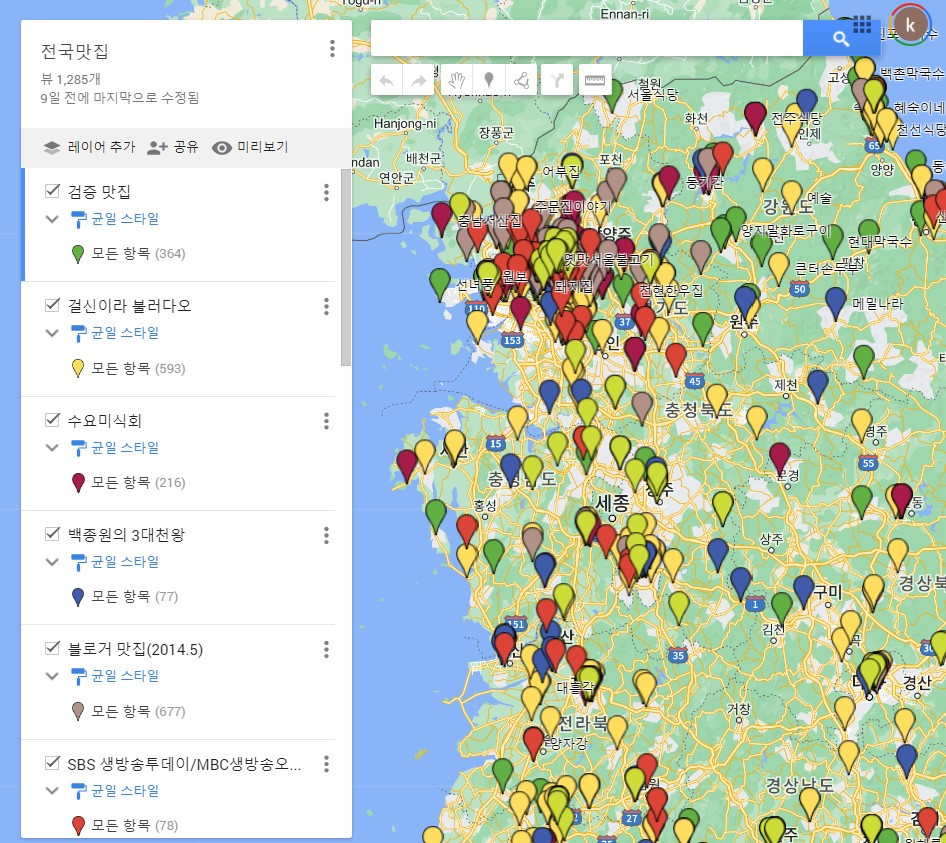Click paint roller icon under 걸신이라 불러다오
The image size is (946, 843).
click(78, 333)
